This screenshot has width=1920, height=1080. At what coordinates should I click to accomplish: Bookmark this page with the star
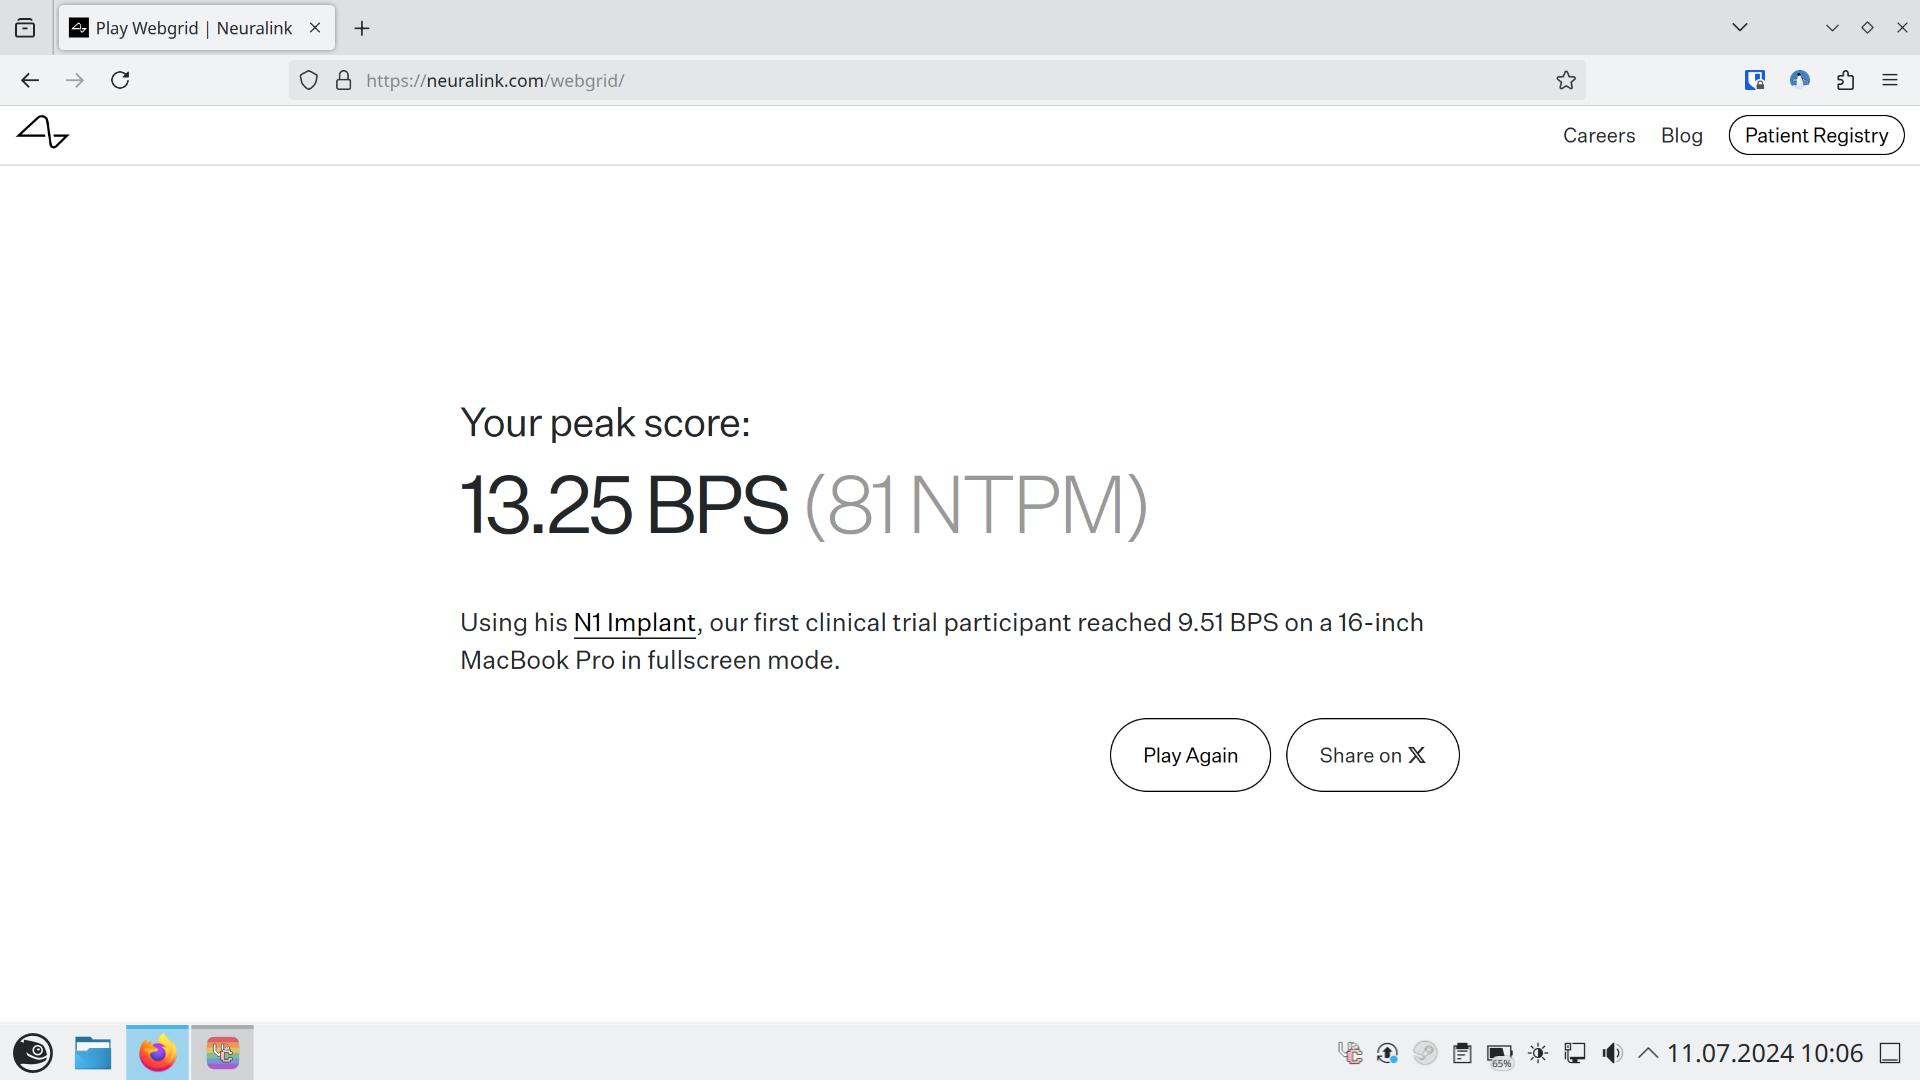pos(1566,80)
